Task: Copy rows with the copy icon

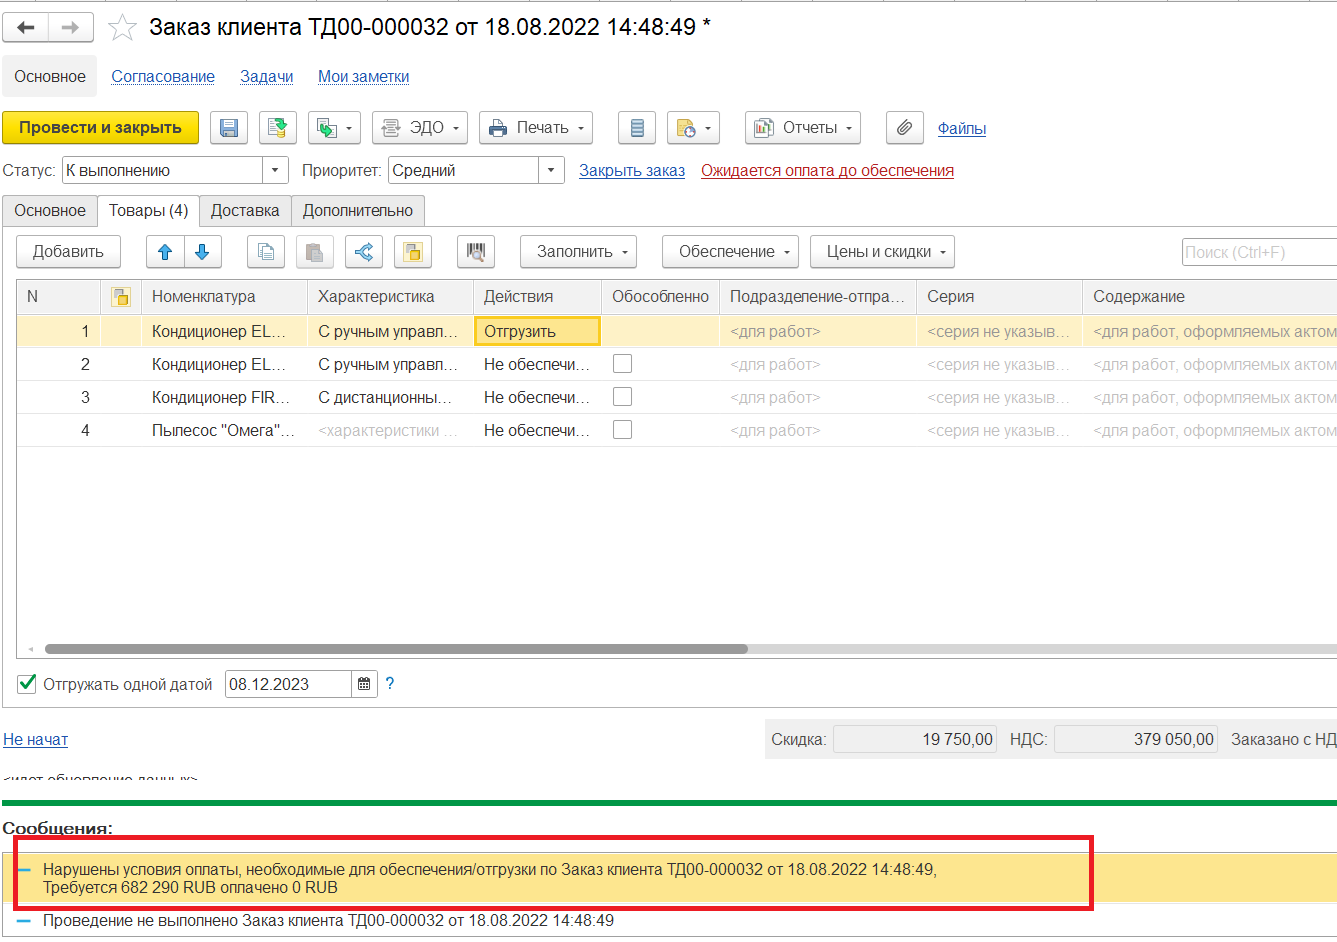Action: point(266,252)
